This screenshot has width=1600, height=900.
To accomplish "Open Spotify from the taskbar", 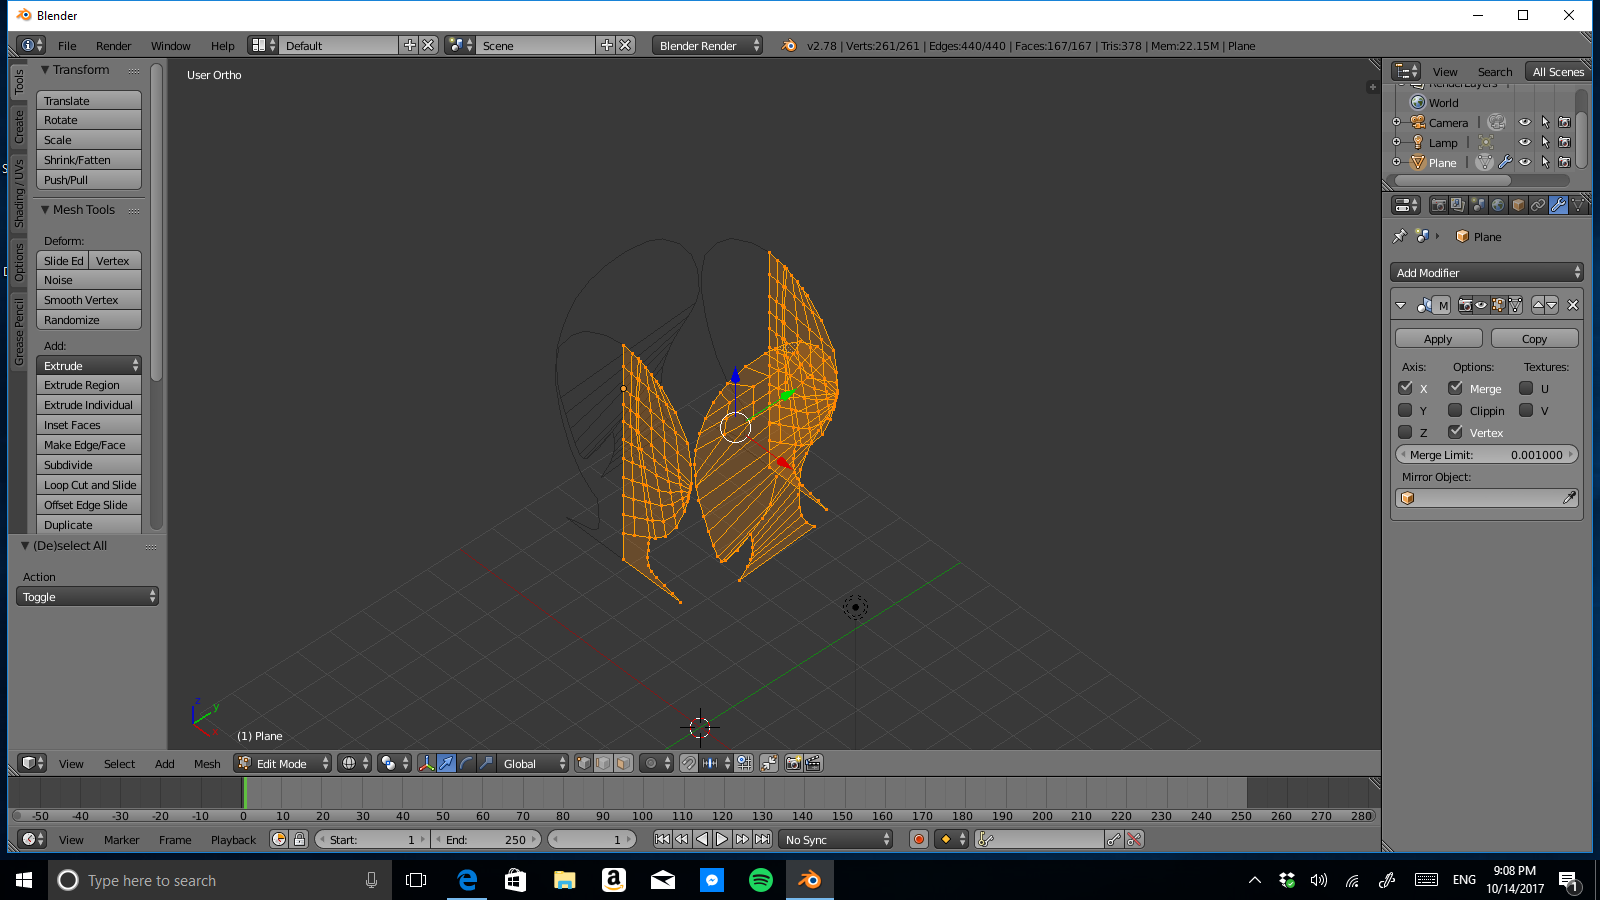I will (761, 880).
